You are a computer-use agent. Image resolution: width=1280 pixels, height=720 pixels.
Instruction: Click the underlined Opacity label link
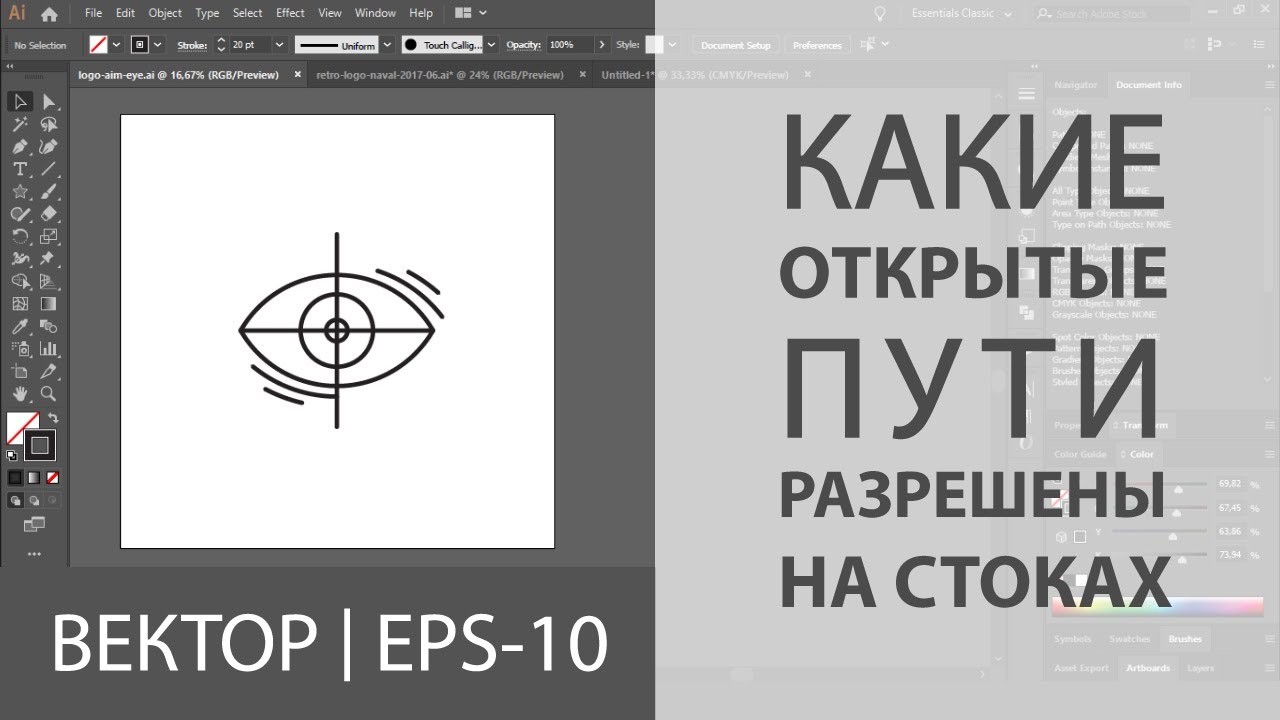point(522,45)
